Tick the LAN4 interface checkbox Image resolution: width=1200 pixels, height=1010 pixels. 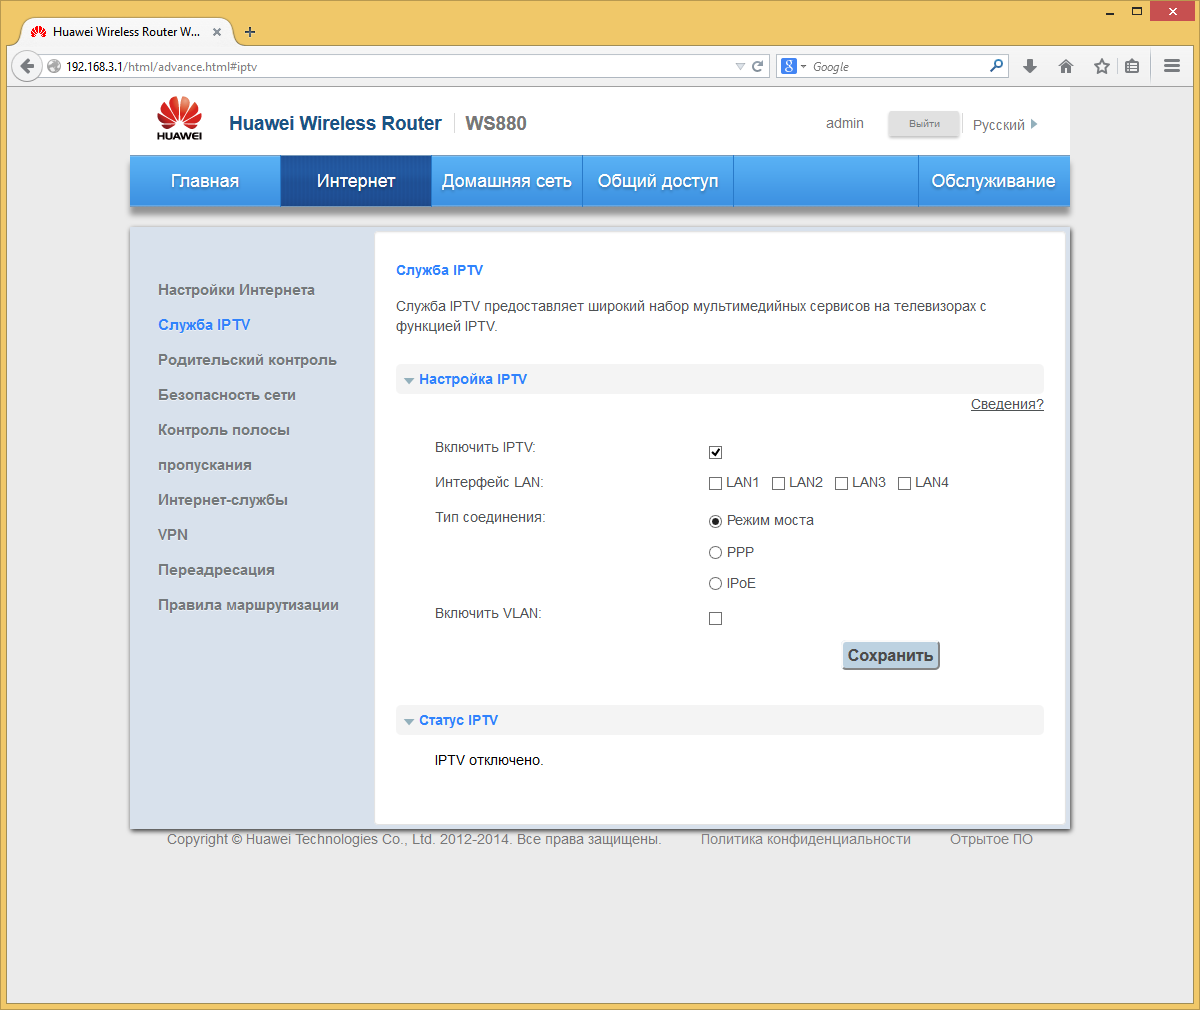pyautogui.click(x=904, y=483)
